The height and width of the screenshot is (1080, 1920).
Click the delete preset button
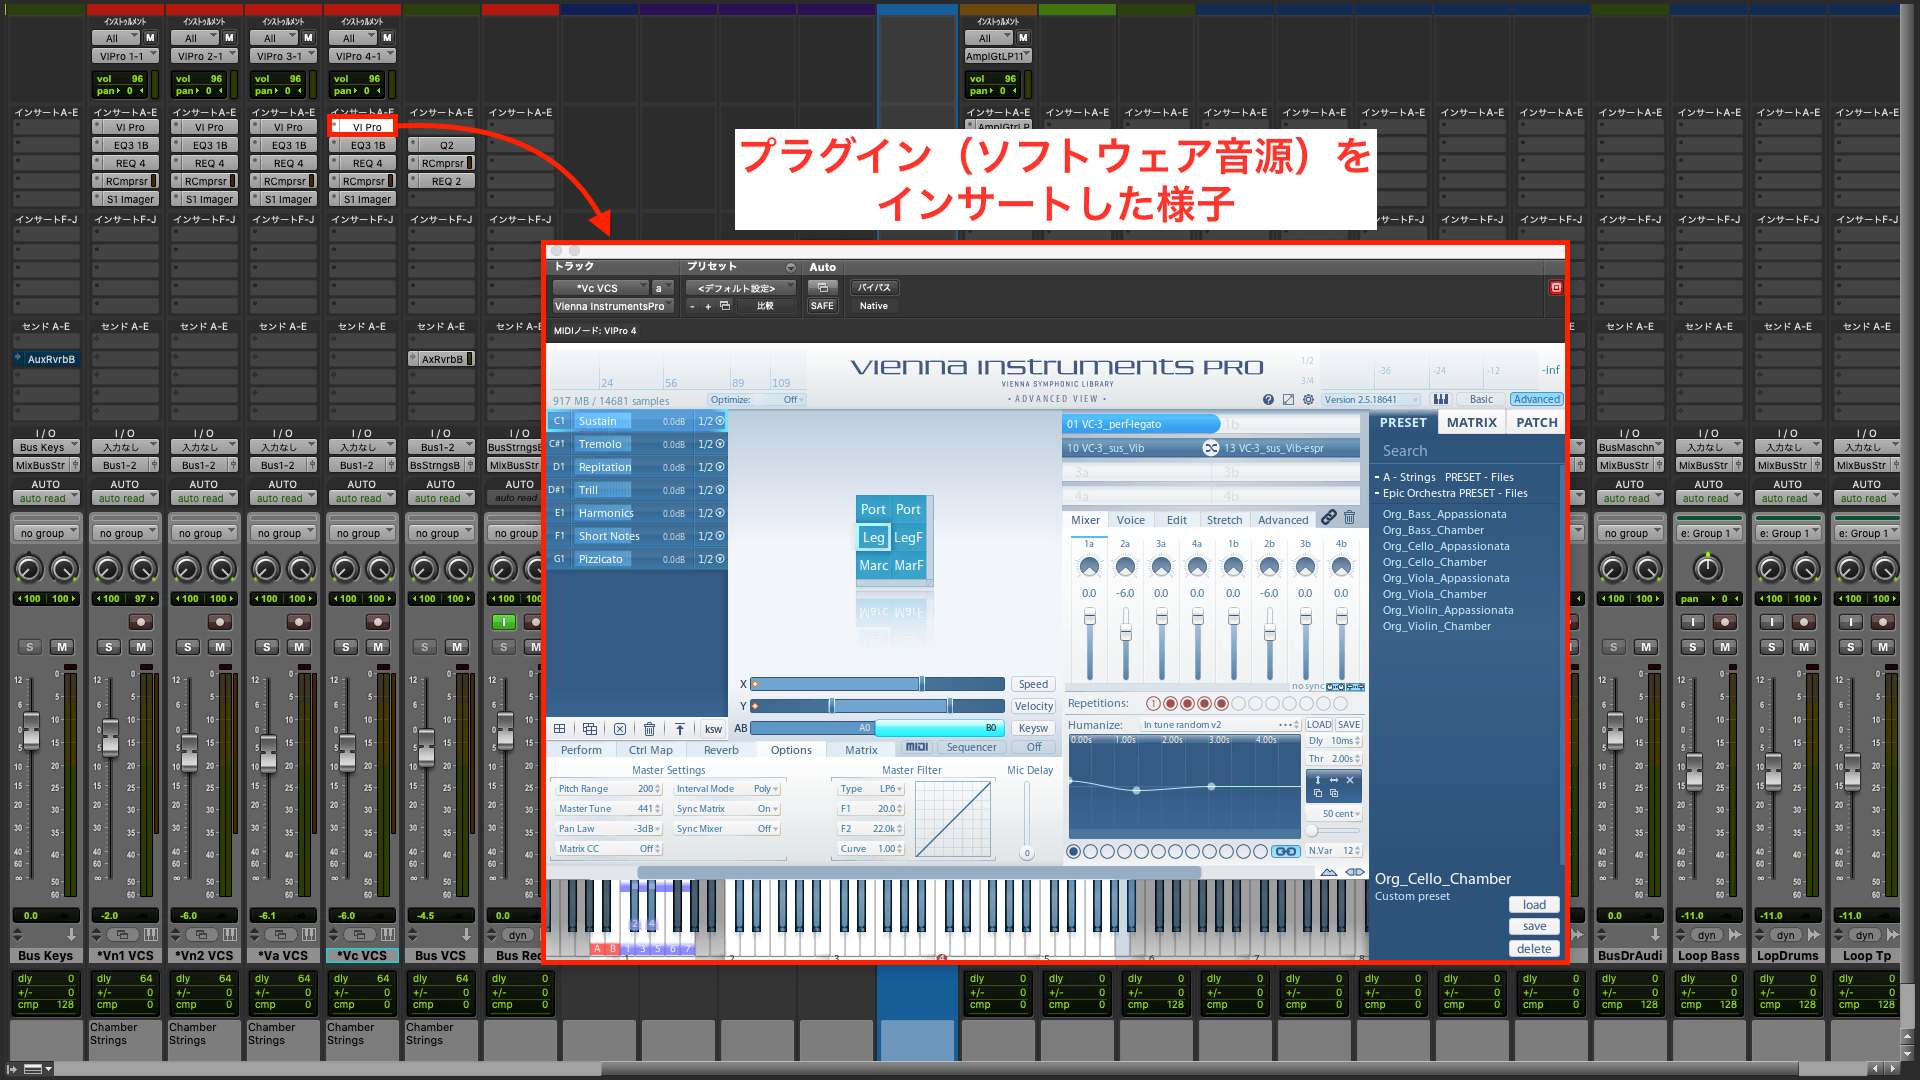[1534, 949]
